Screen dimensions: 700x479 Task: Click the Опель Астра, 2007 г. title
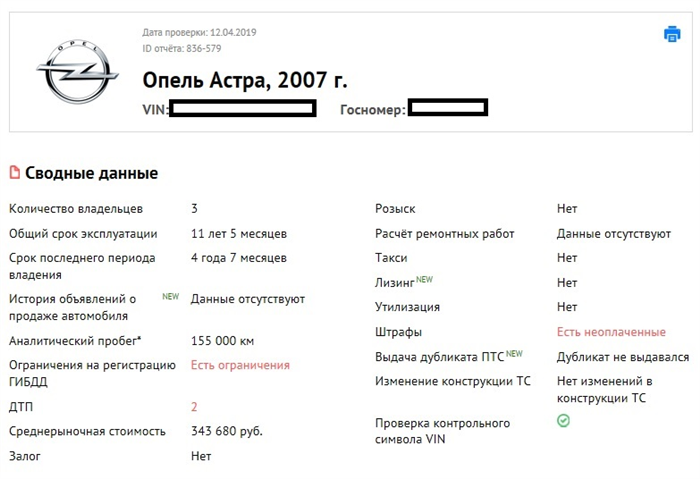(245, 80)
